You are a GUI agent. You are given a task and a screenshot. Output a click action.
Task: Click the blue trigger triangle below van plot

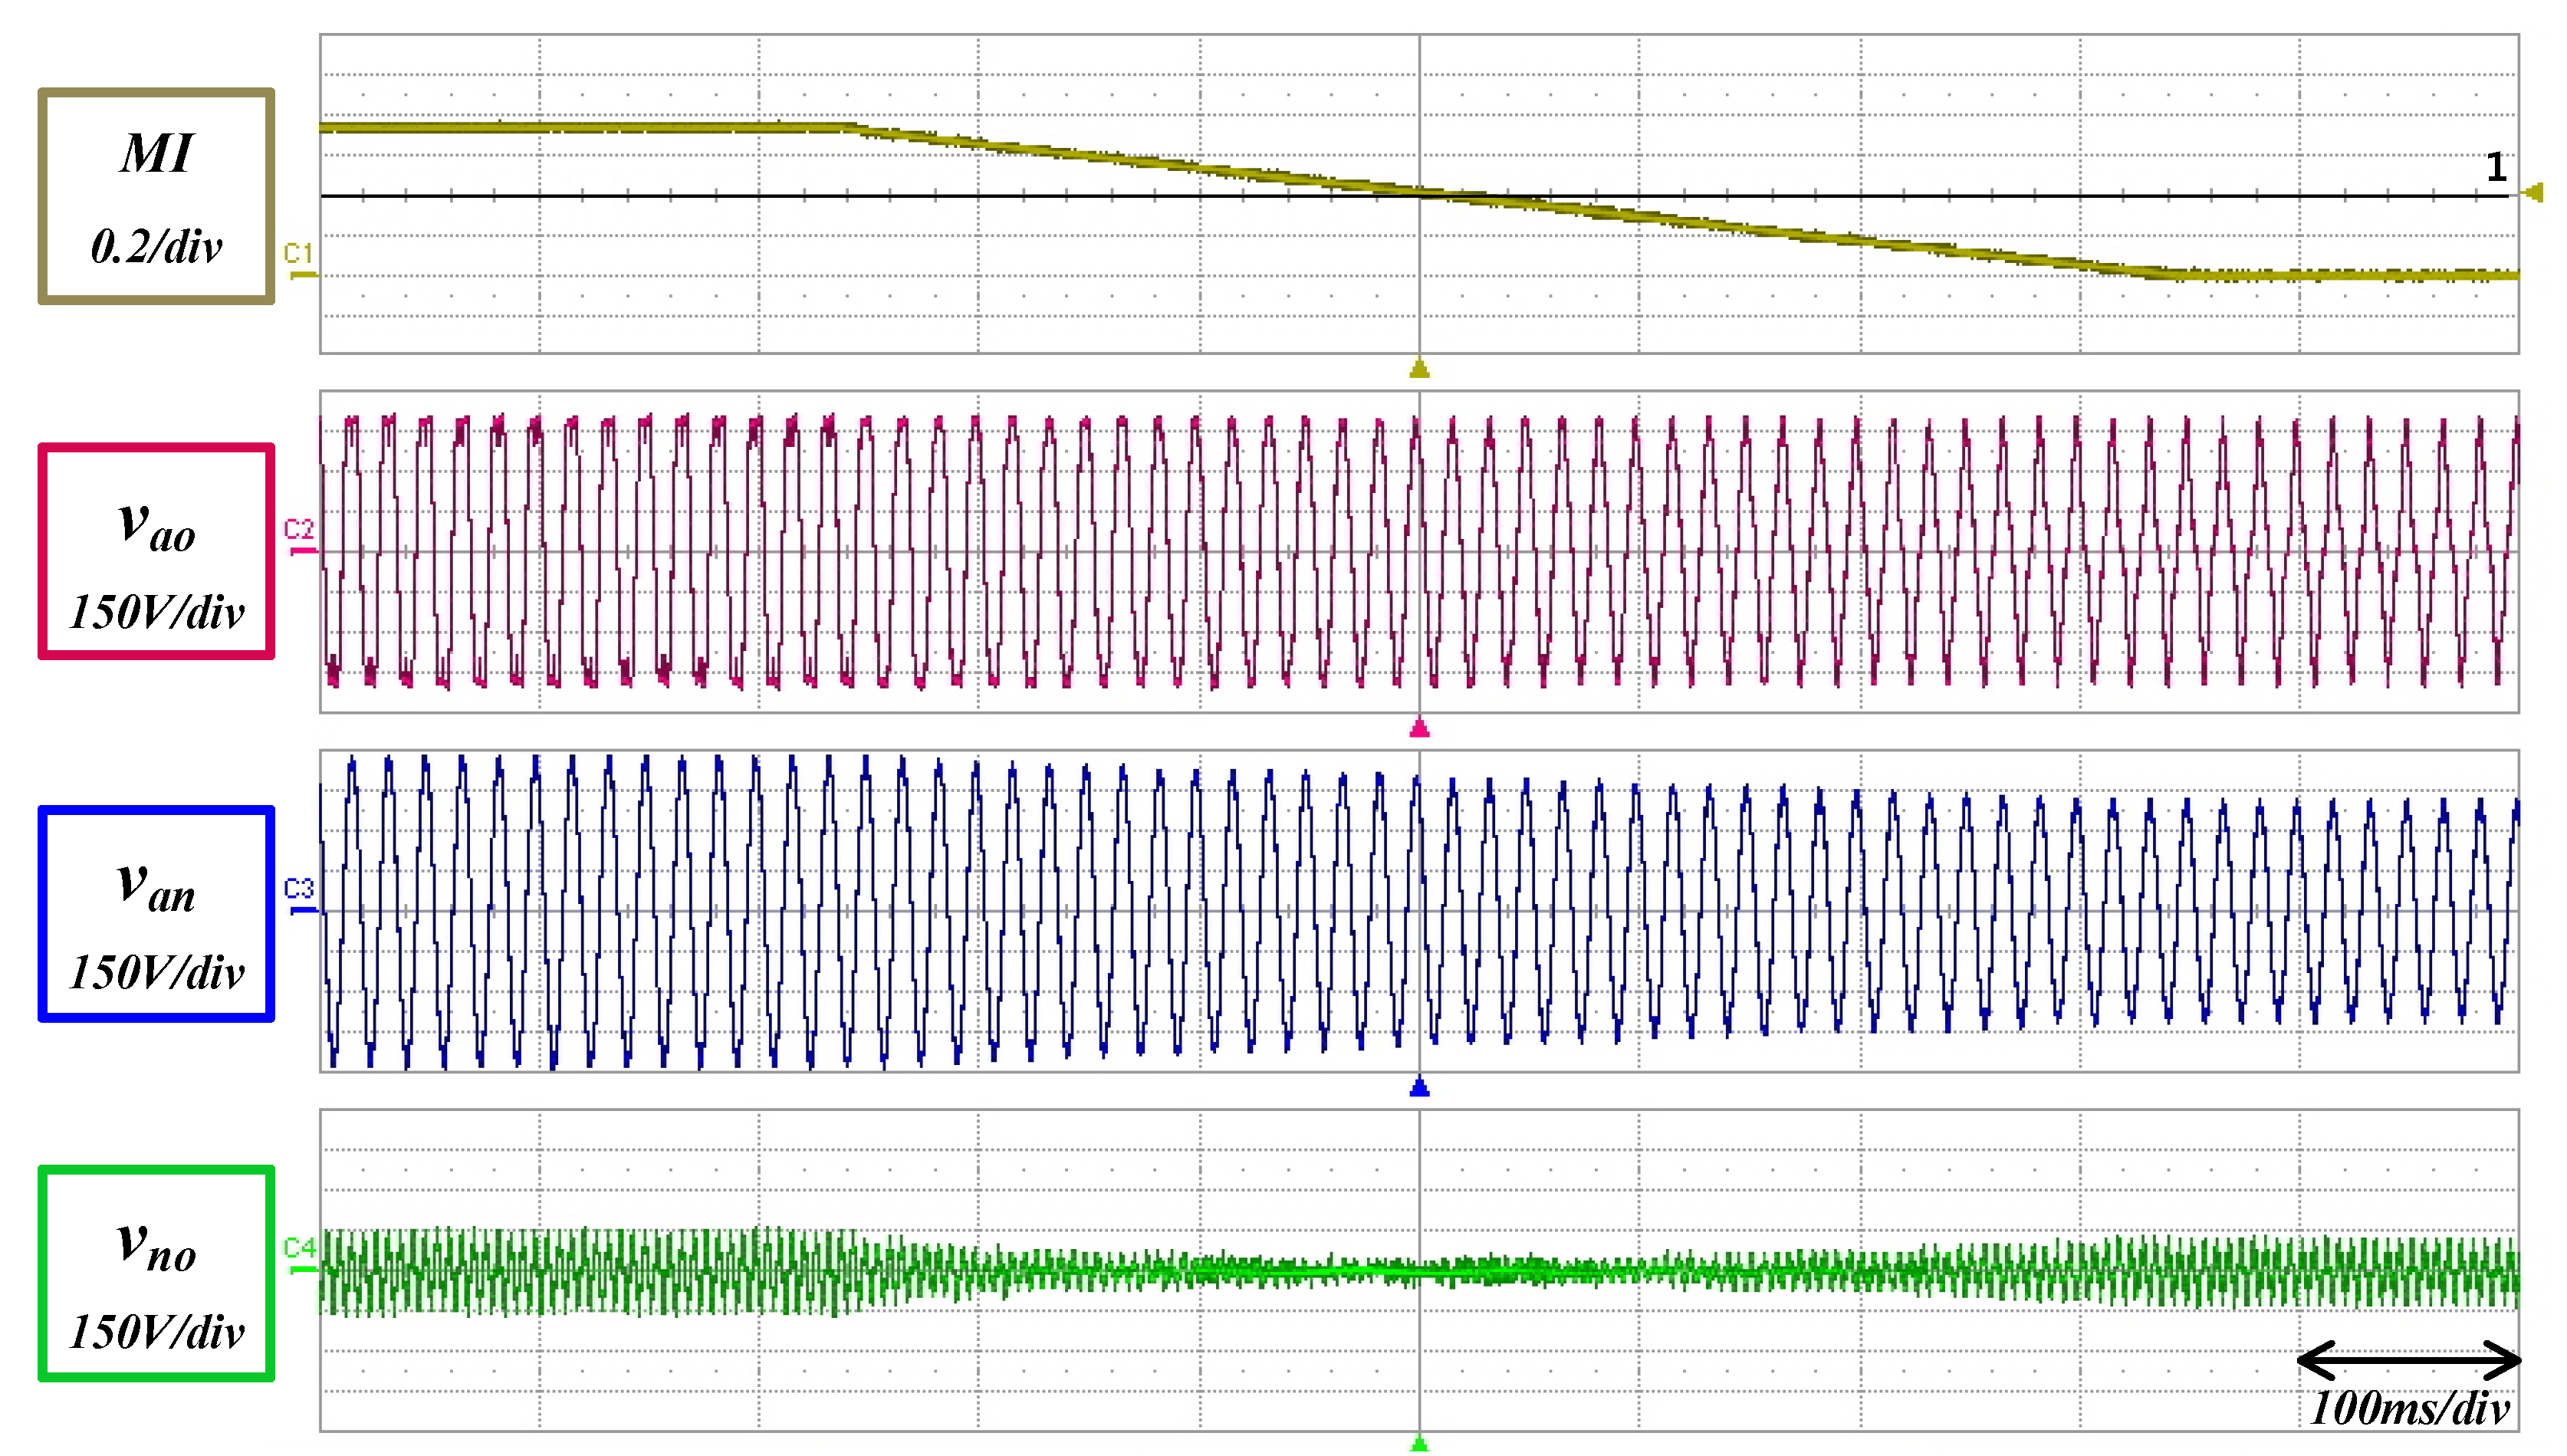(1419, 1087)
